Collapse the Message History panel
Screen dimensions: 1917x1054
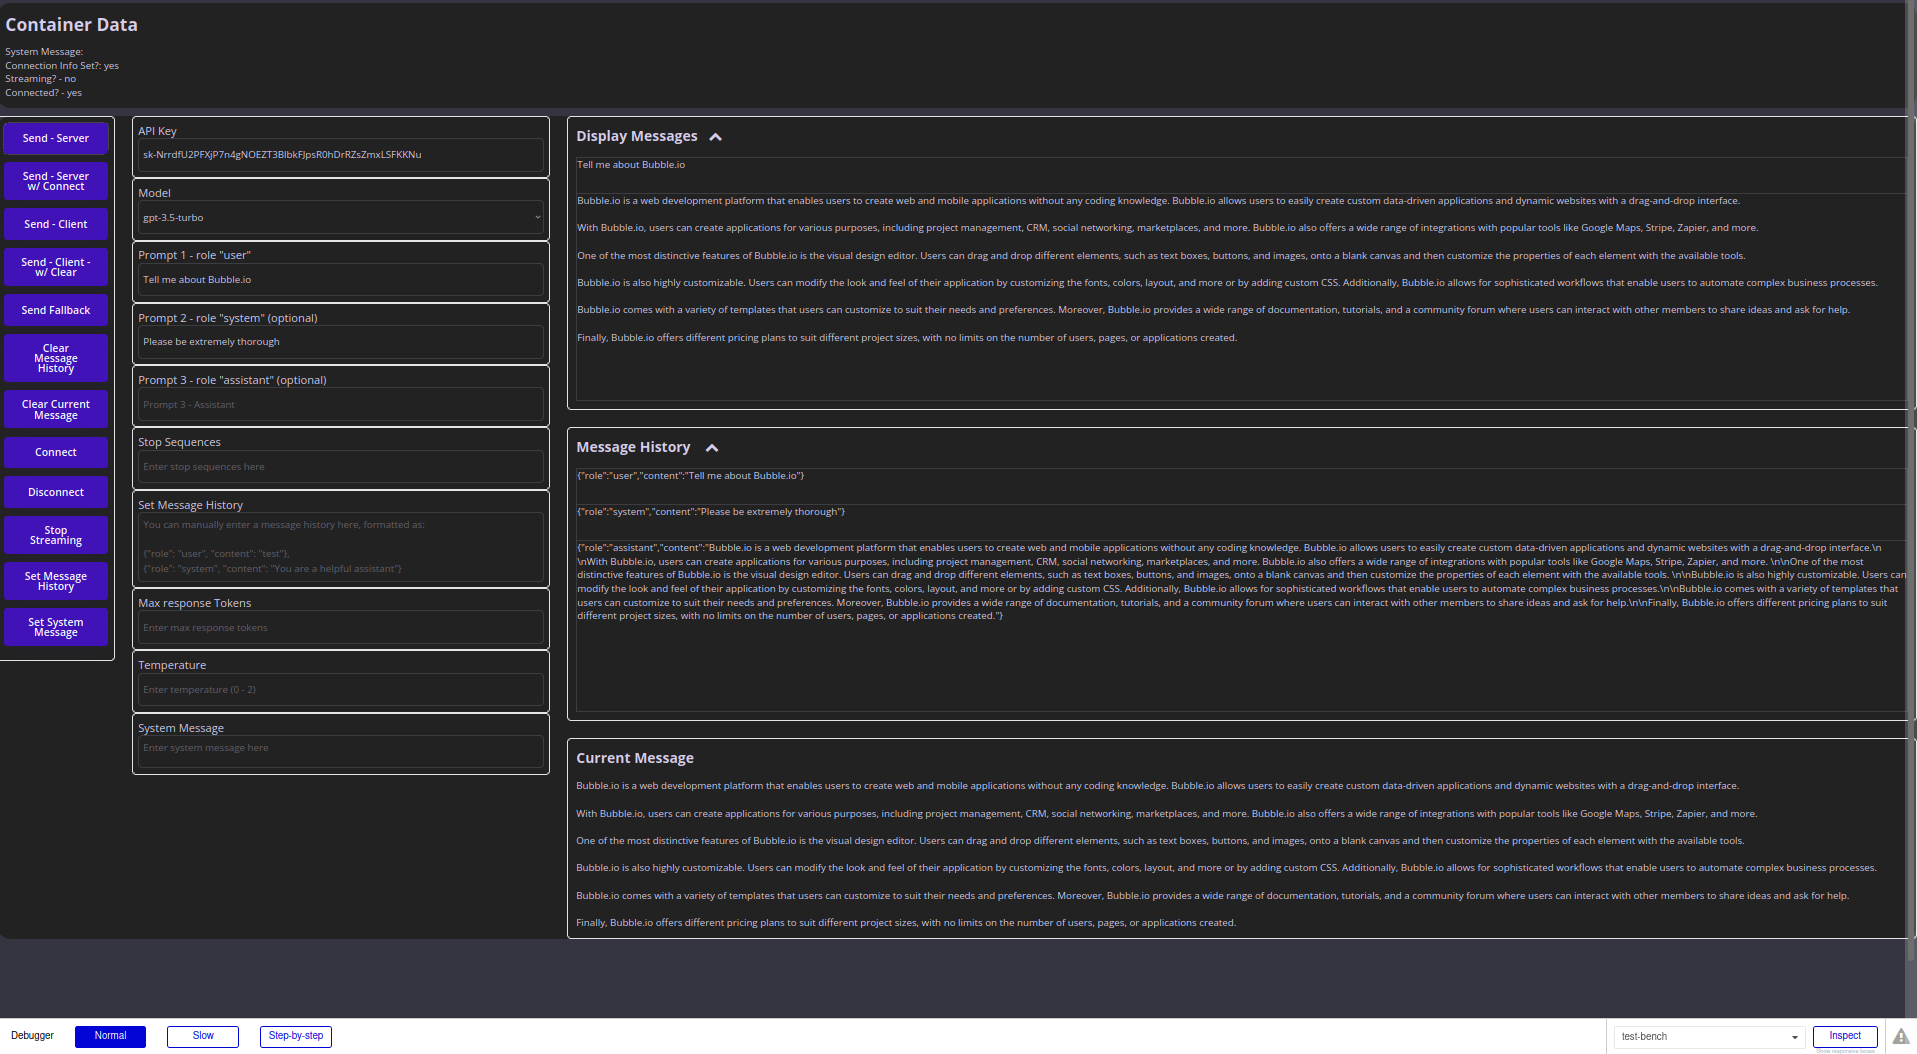pos(711,448)
